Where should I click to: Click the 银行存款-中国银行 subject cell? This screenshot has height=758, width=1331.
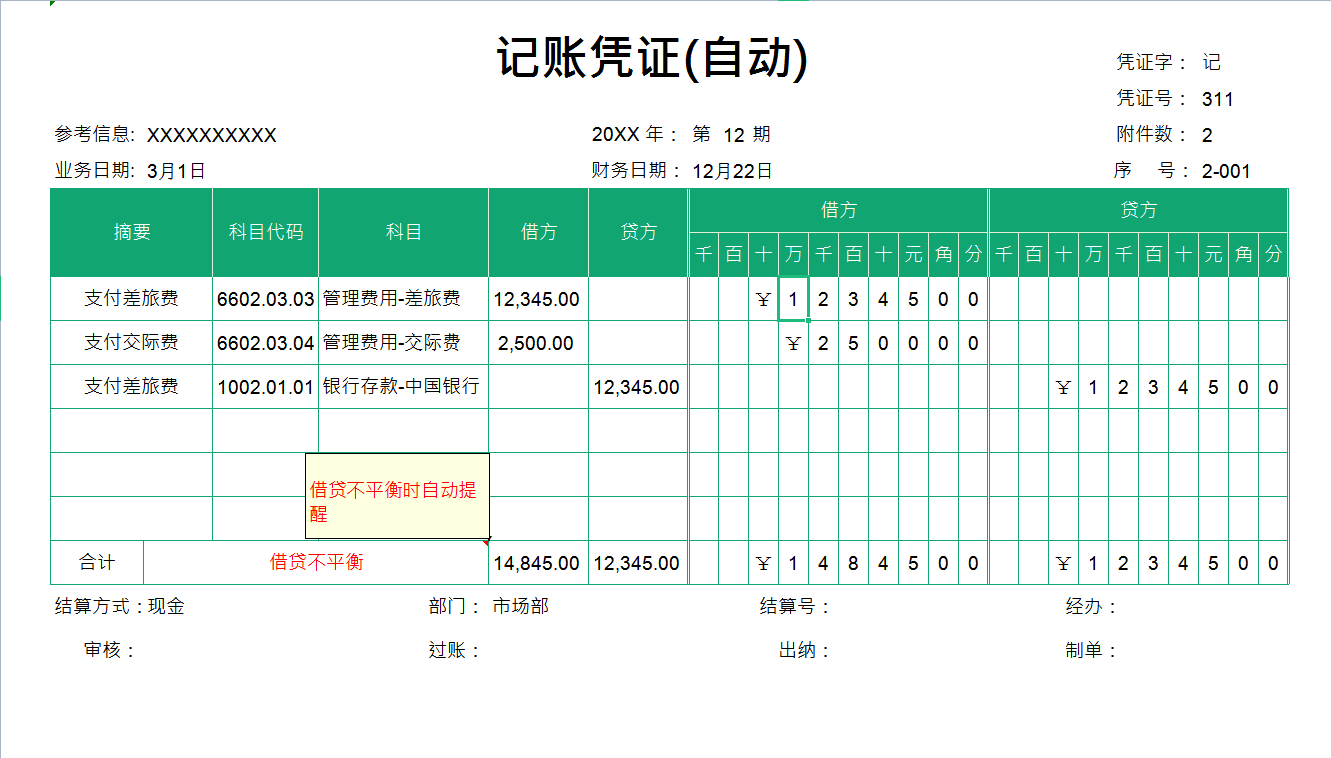[x=401, y=386]
